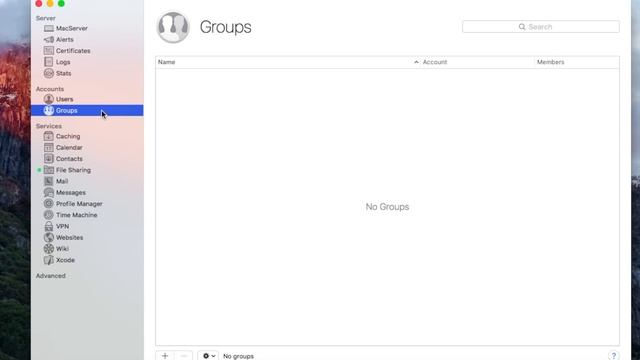Click the red close window button
The image size is (640, 360).
click(x=39, y=3)
